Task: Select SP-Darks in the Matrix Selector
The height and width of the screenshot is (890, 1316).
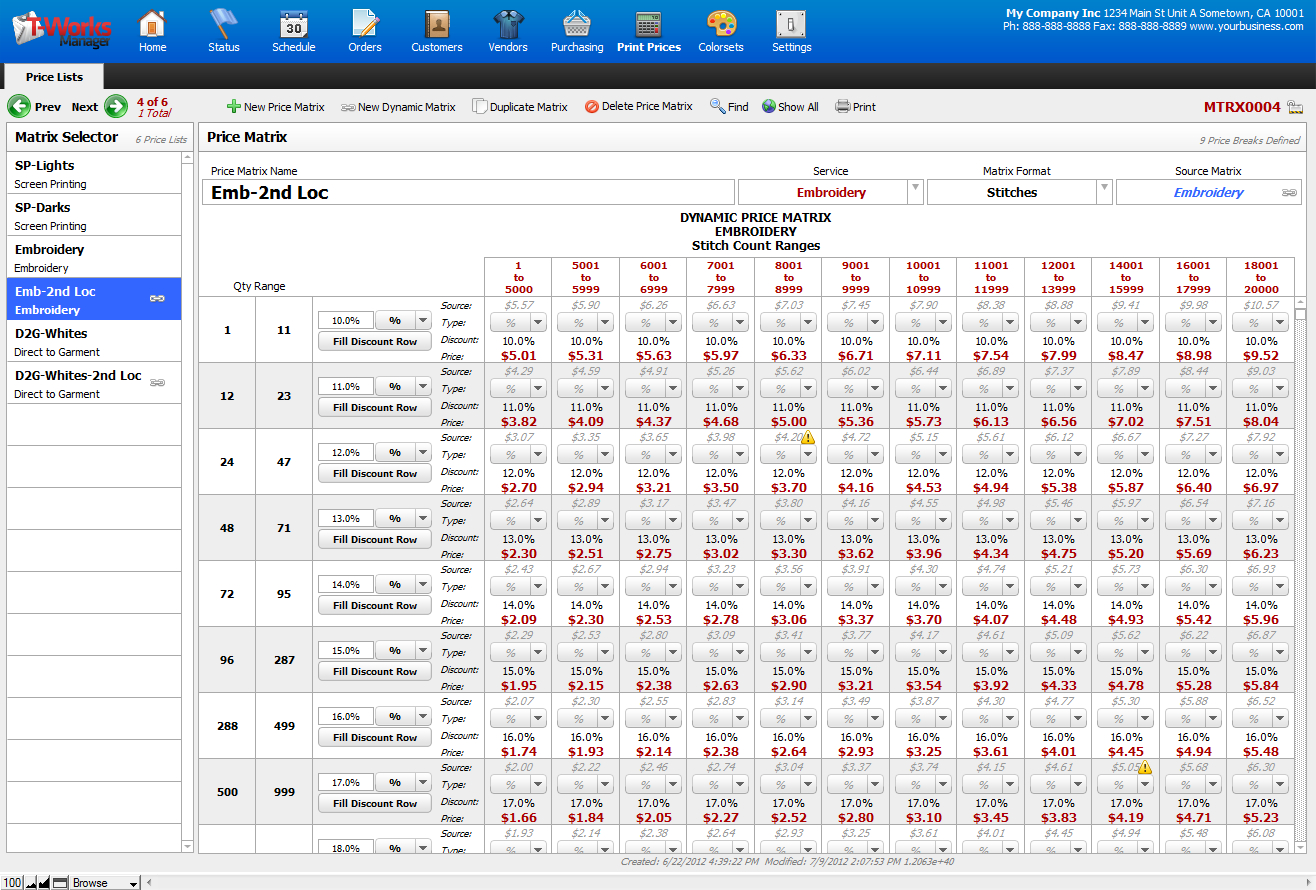Action: pos(94,216)
